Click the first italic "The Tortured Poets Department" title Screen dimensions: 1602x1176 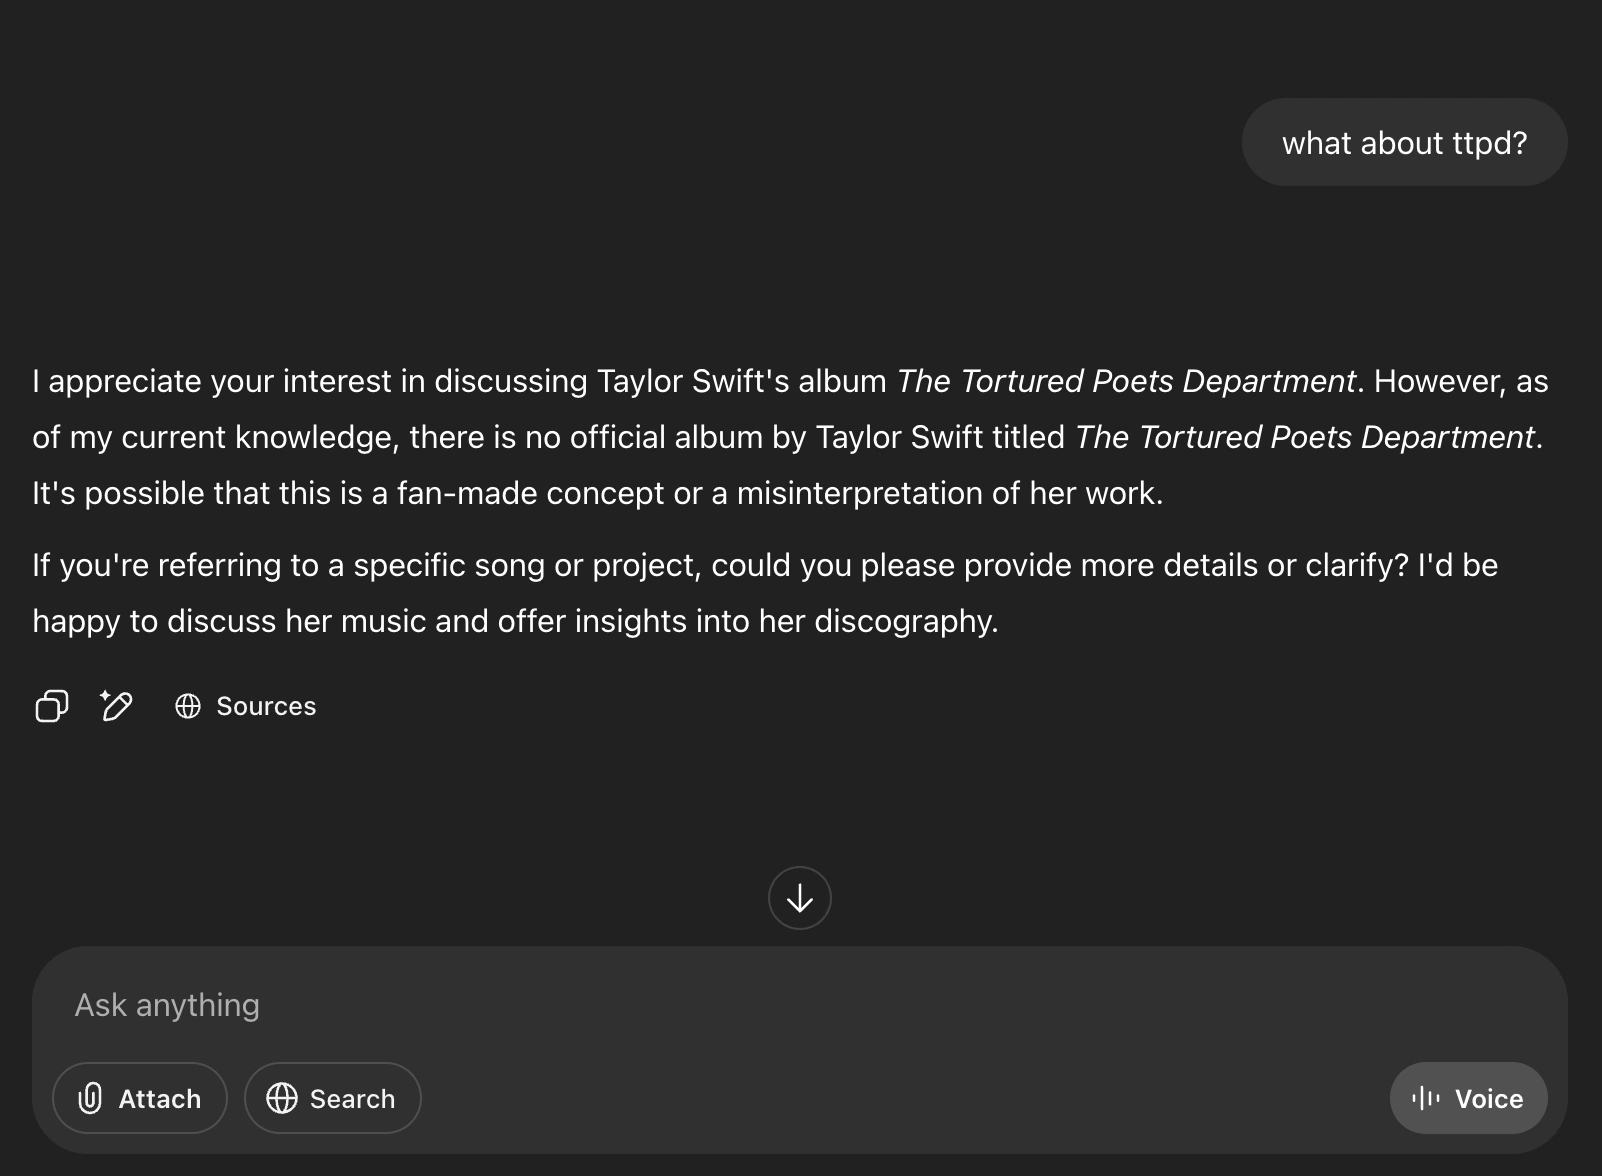[1125, 381]
